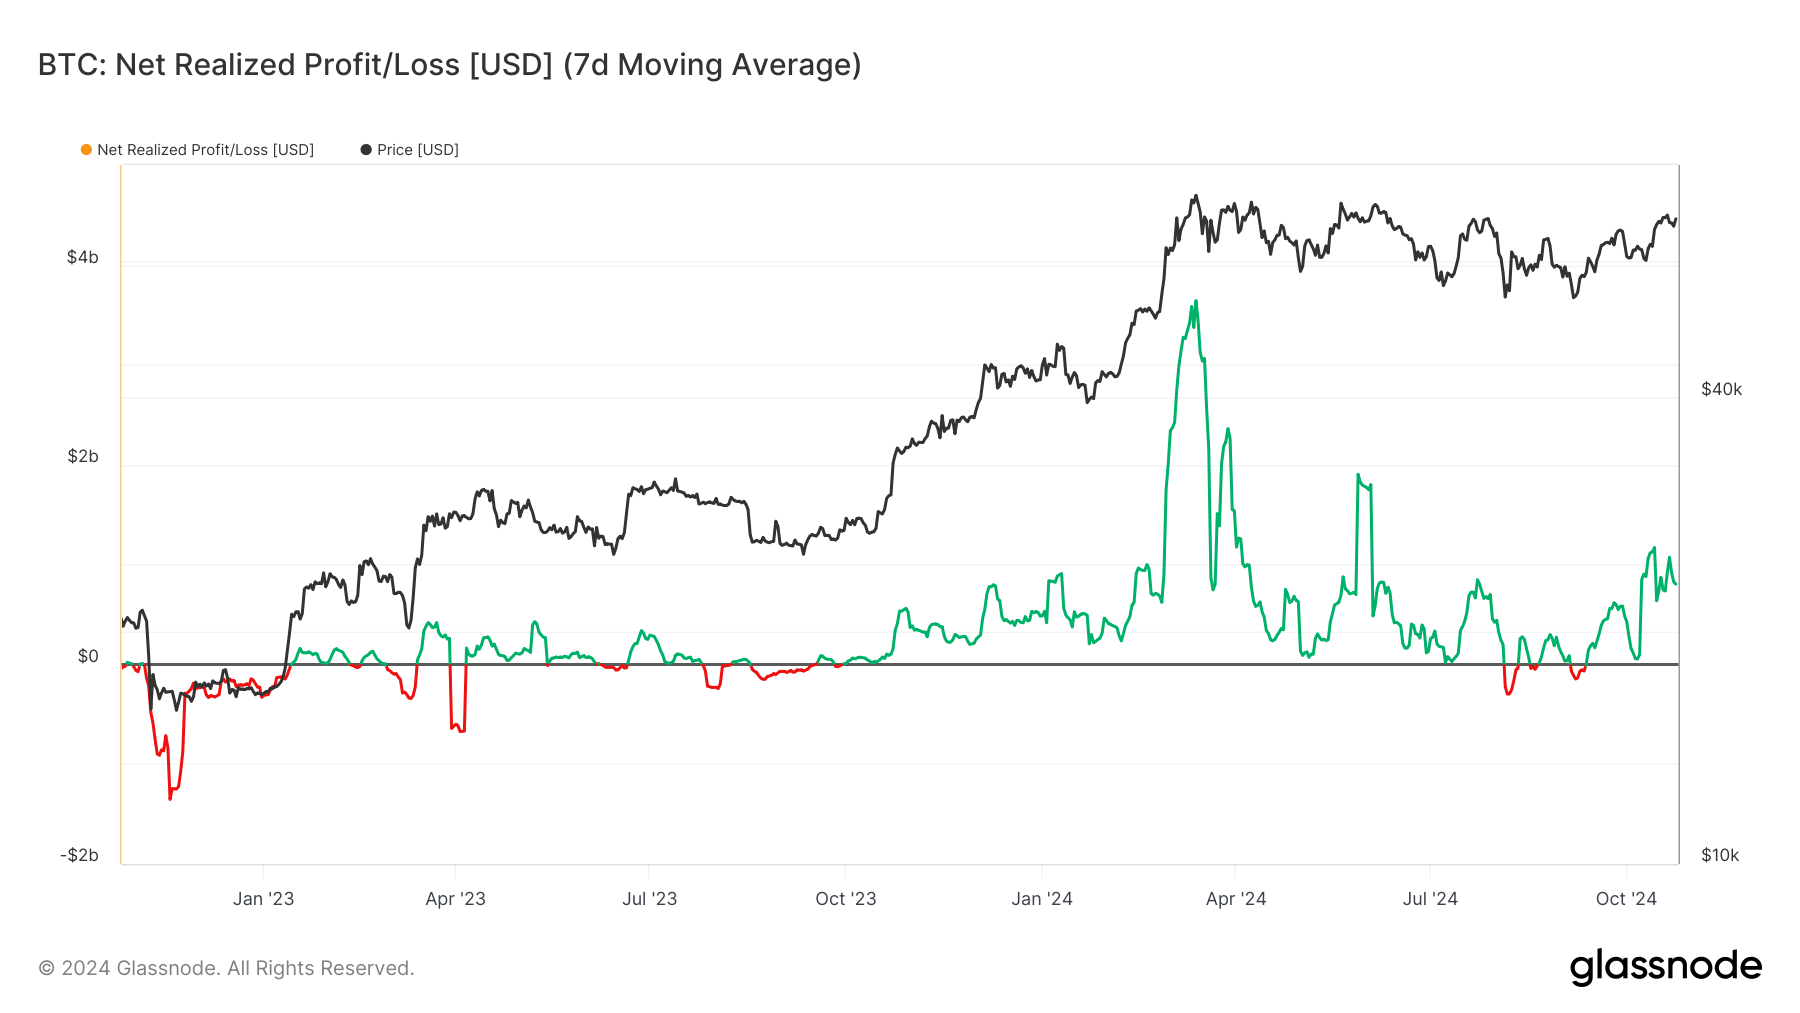Select the Jul '24 axis label
1800x1013 pixels.
tap(1430, 899)
